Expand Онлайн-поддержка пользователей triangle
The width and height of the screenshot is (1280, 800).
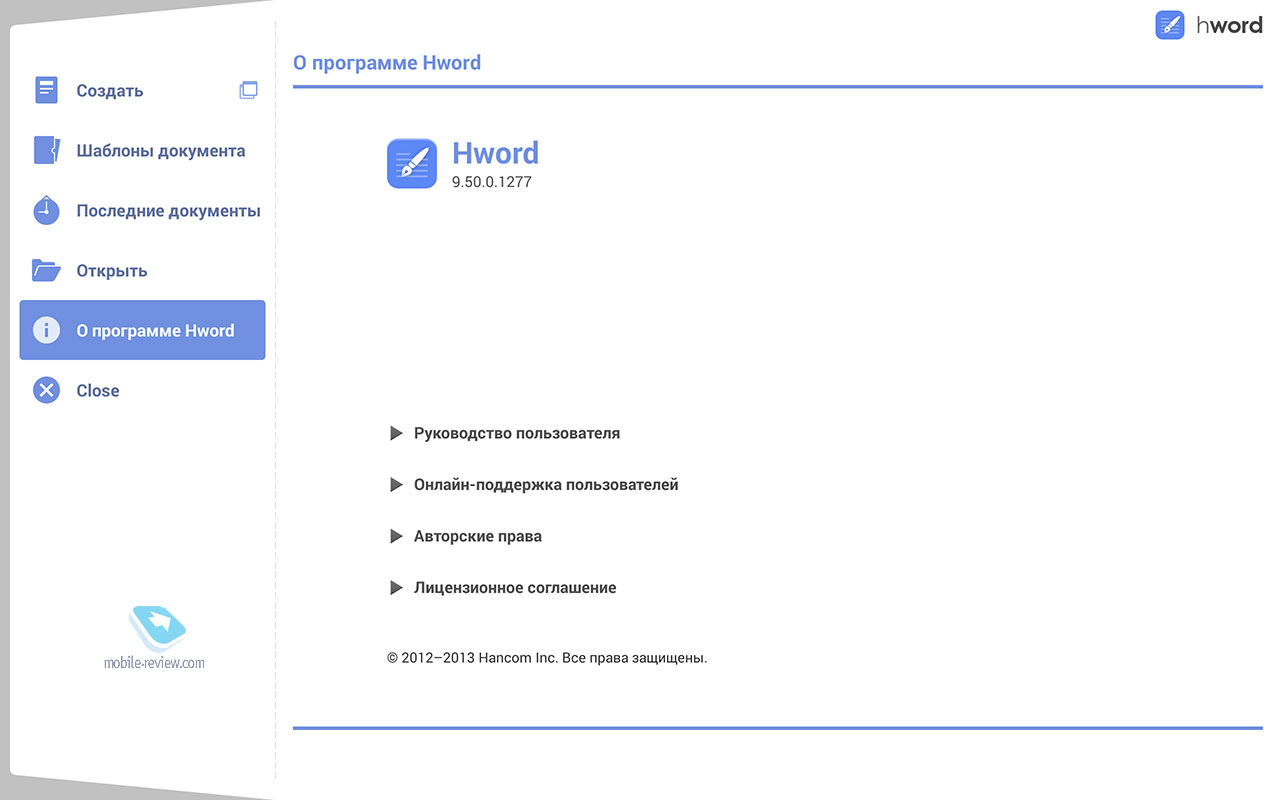396,484
